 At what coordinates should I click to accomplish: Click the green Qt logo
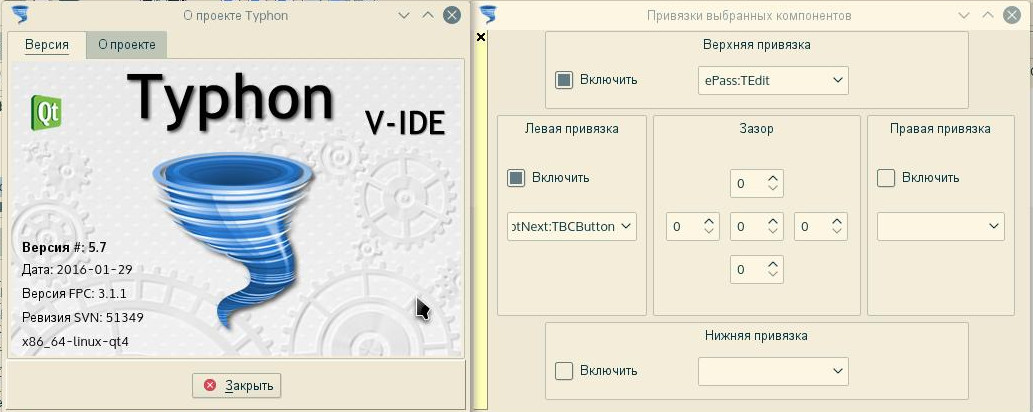(46, 109)
